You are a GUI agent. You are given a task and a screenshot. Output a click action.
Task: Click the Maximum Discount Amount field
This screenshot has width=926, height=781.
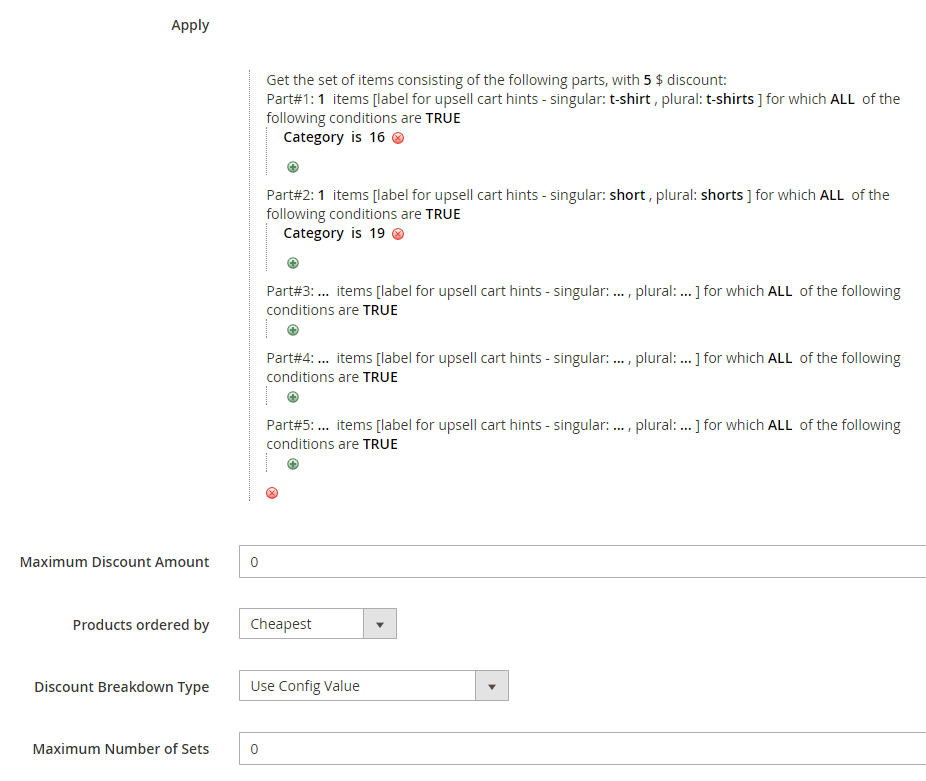click(x=582, y=562)
